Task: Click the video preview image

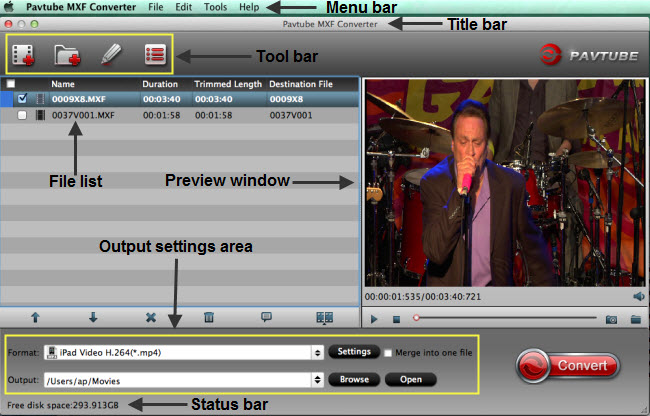Action: pos(505,183)
